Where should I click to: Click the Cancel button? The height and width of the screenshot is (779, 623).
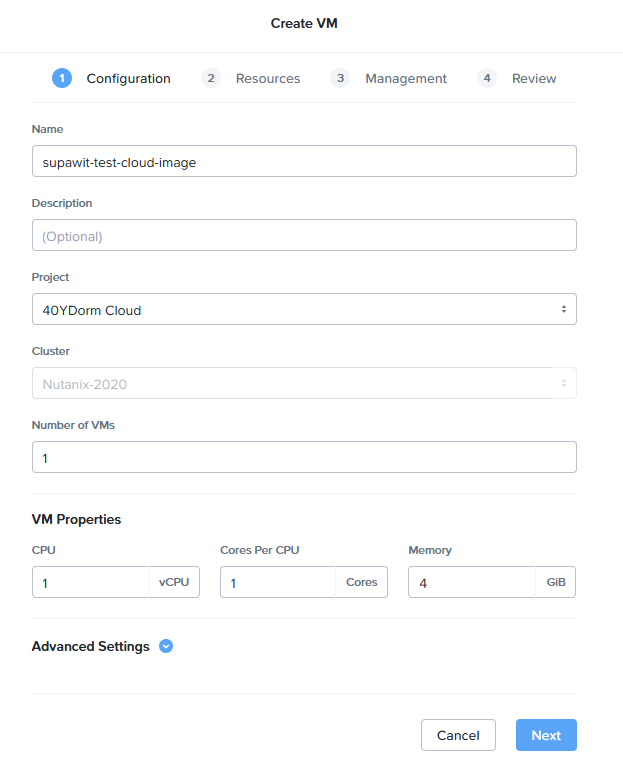point(458,735)
